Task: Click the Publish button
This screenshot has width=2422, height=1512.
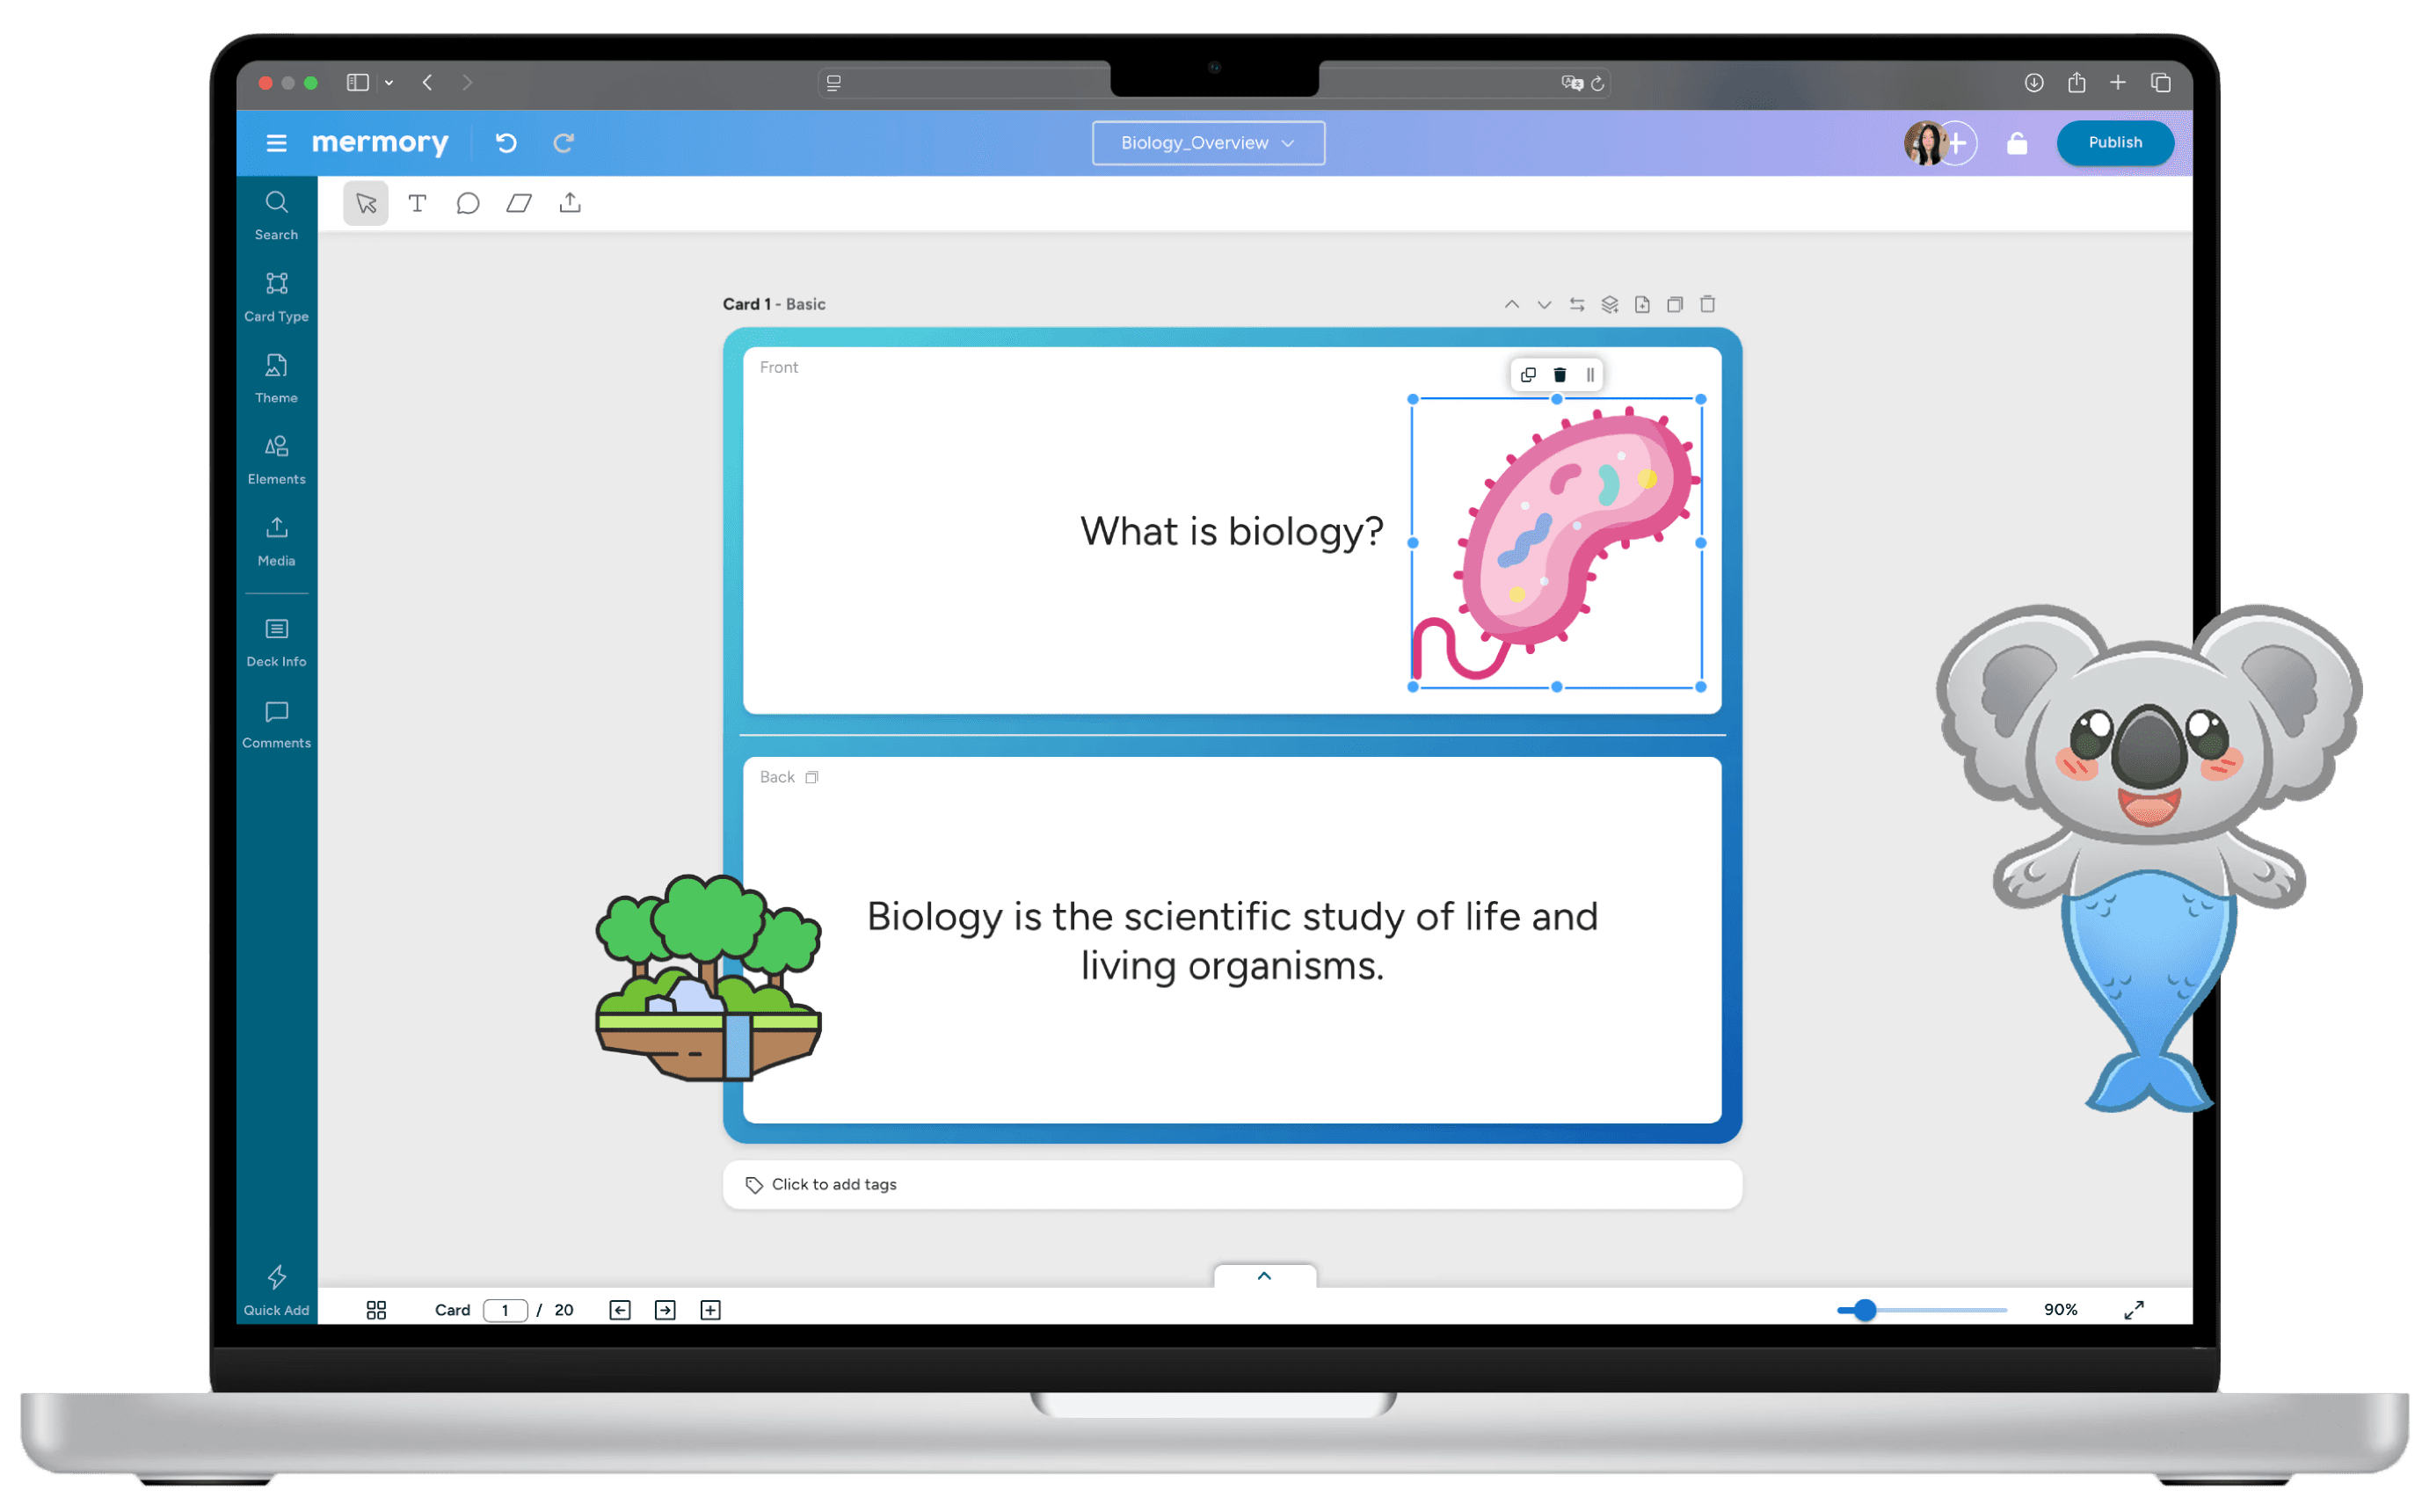Action: pyautogui.click(x=2114, y=143)
